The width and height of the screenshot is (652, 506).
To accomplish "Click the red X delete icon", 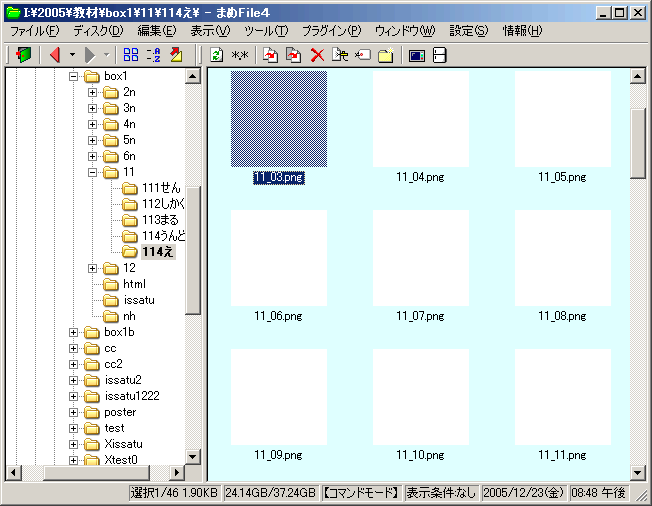I will coord(317,55).
